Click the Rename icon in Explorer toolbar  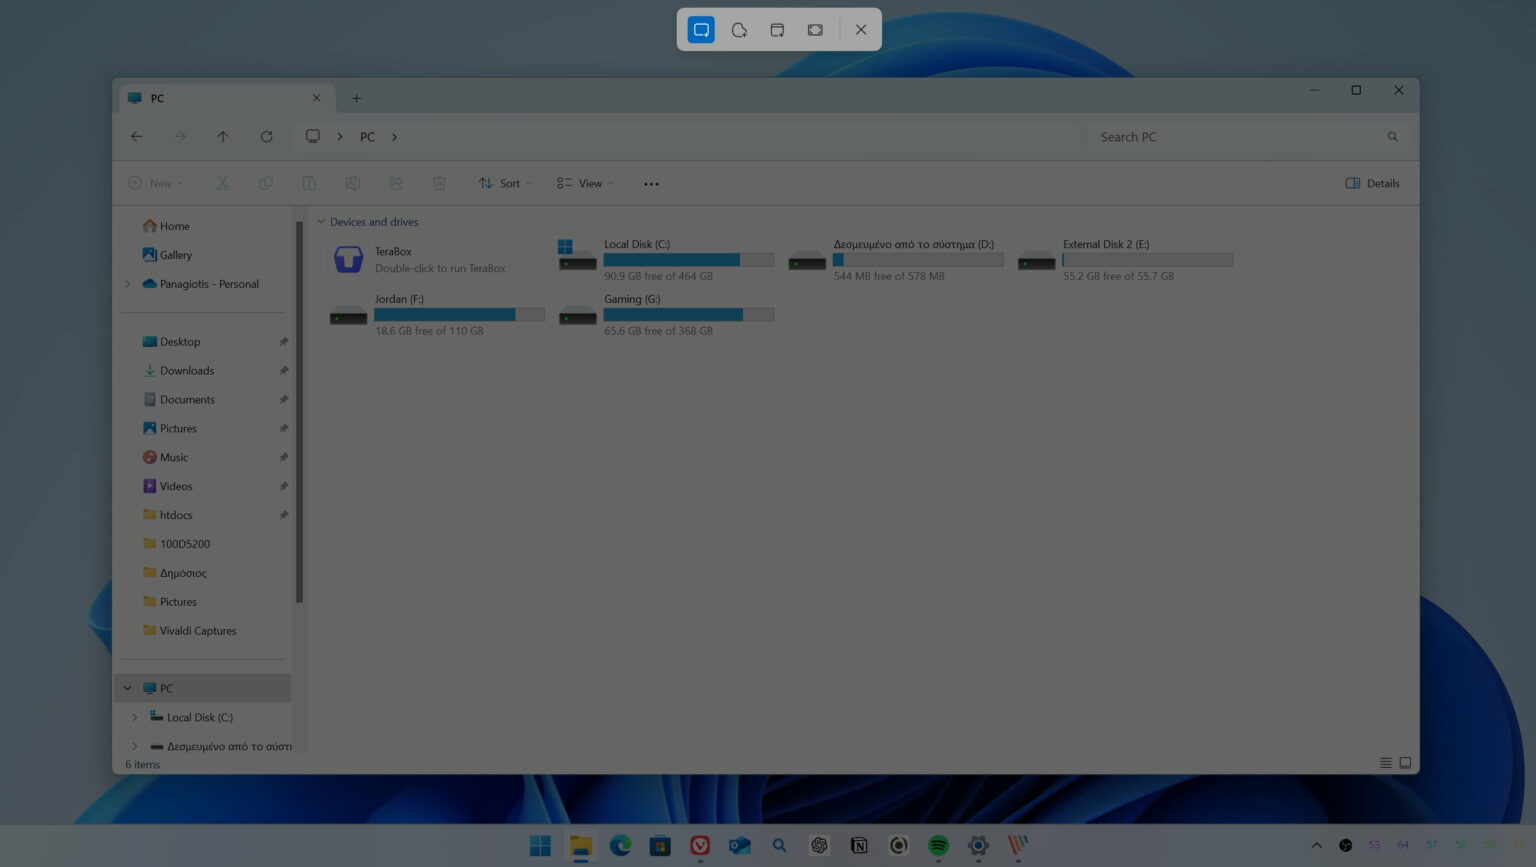click(x=352, y=183)
